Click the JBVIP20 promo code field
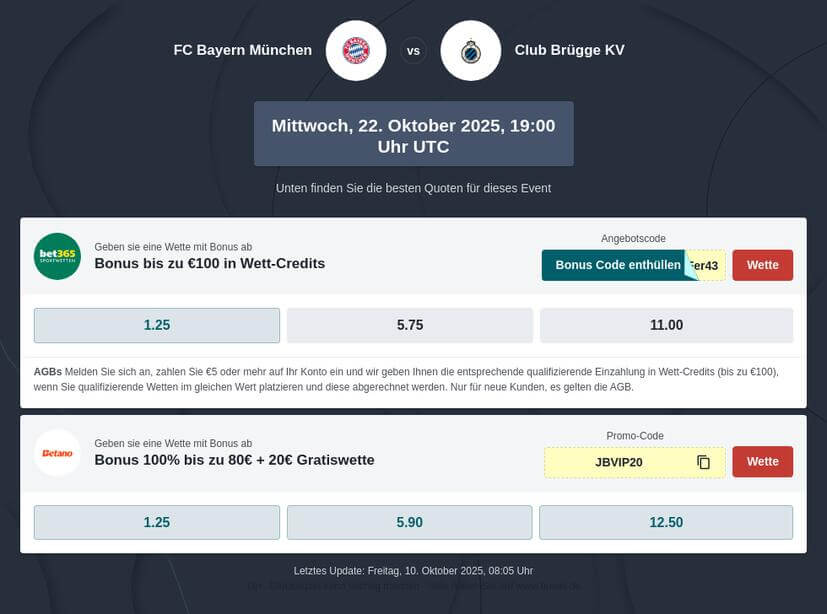Viewport: 827px width, 614px height. [x=619, y=462]
